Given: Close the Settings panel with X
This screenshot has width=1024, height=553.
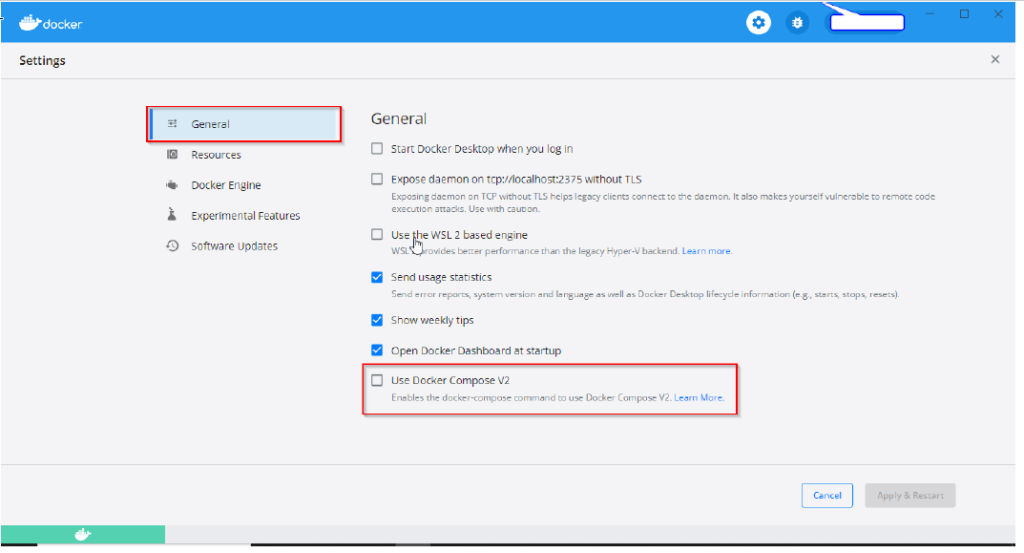Looking at the screenshot, I should click(995, 60).
